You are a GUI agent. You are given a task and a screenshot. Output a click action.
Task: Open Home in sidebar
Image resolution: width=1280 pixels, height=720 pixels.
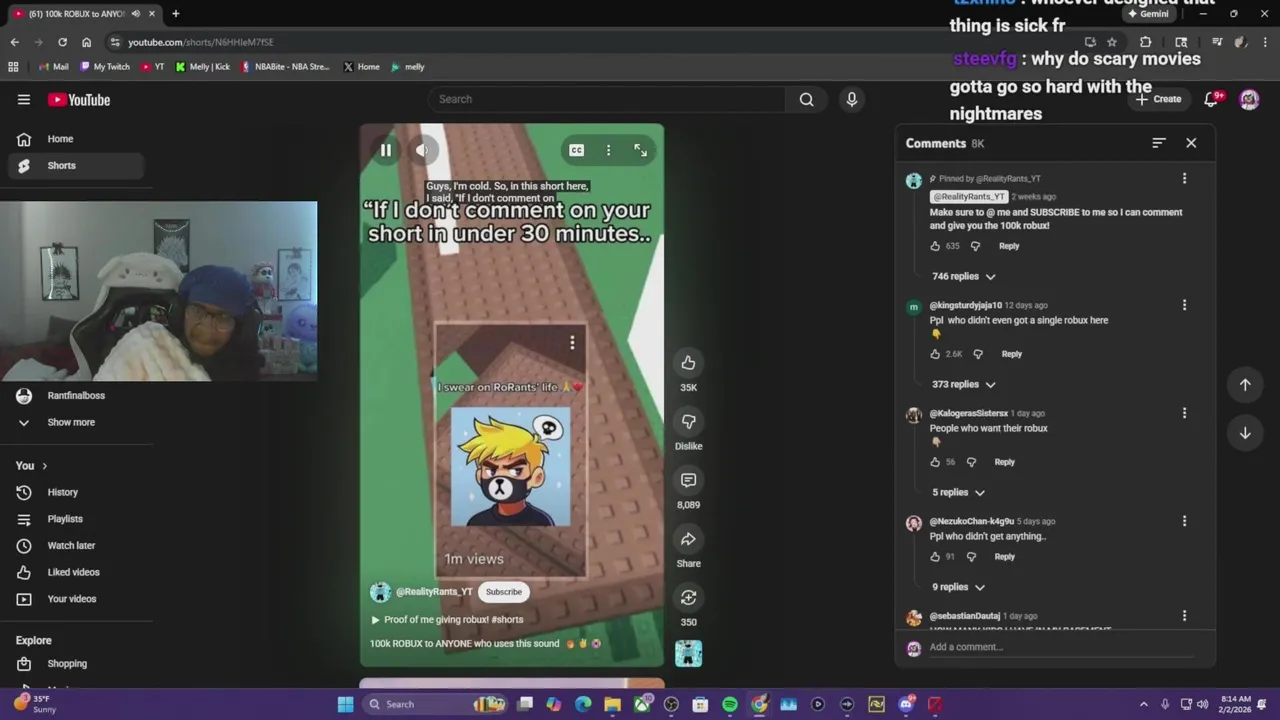78,139
